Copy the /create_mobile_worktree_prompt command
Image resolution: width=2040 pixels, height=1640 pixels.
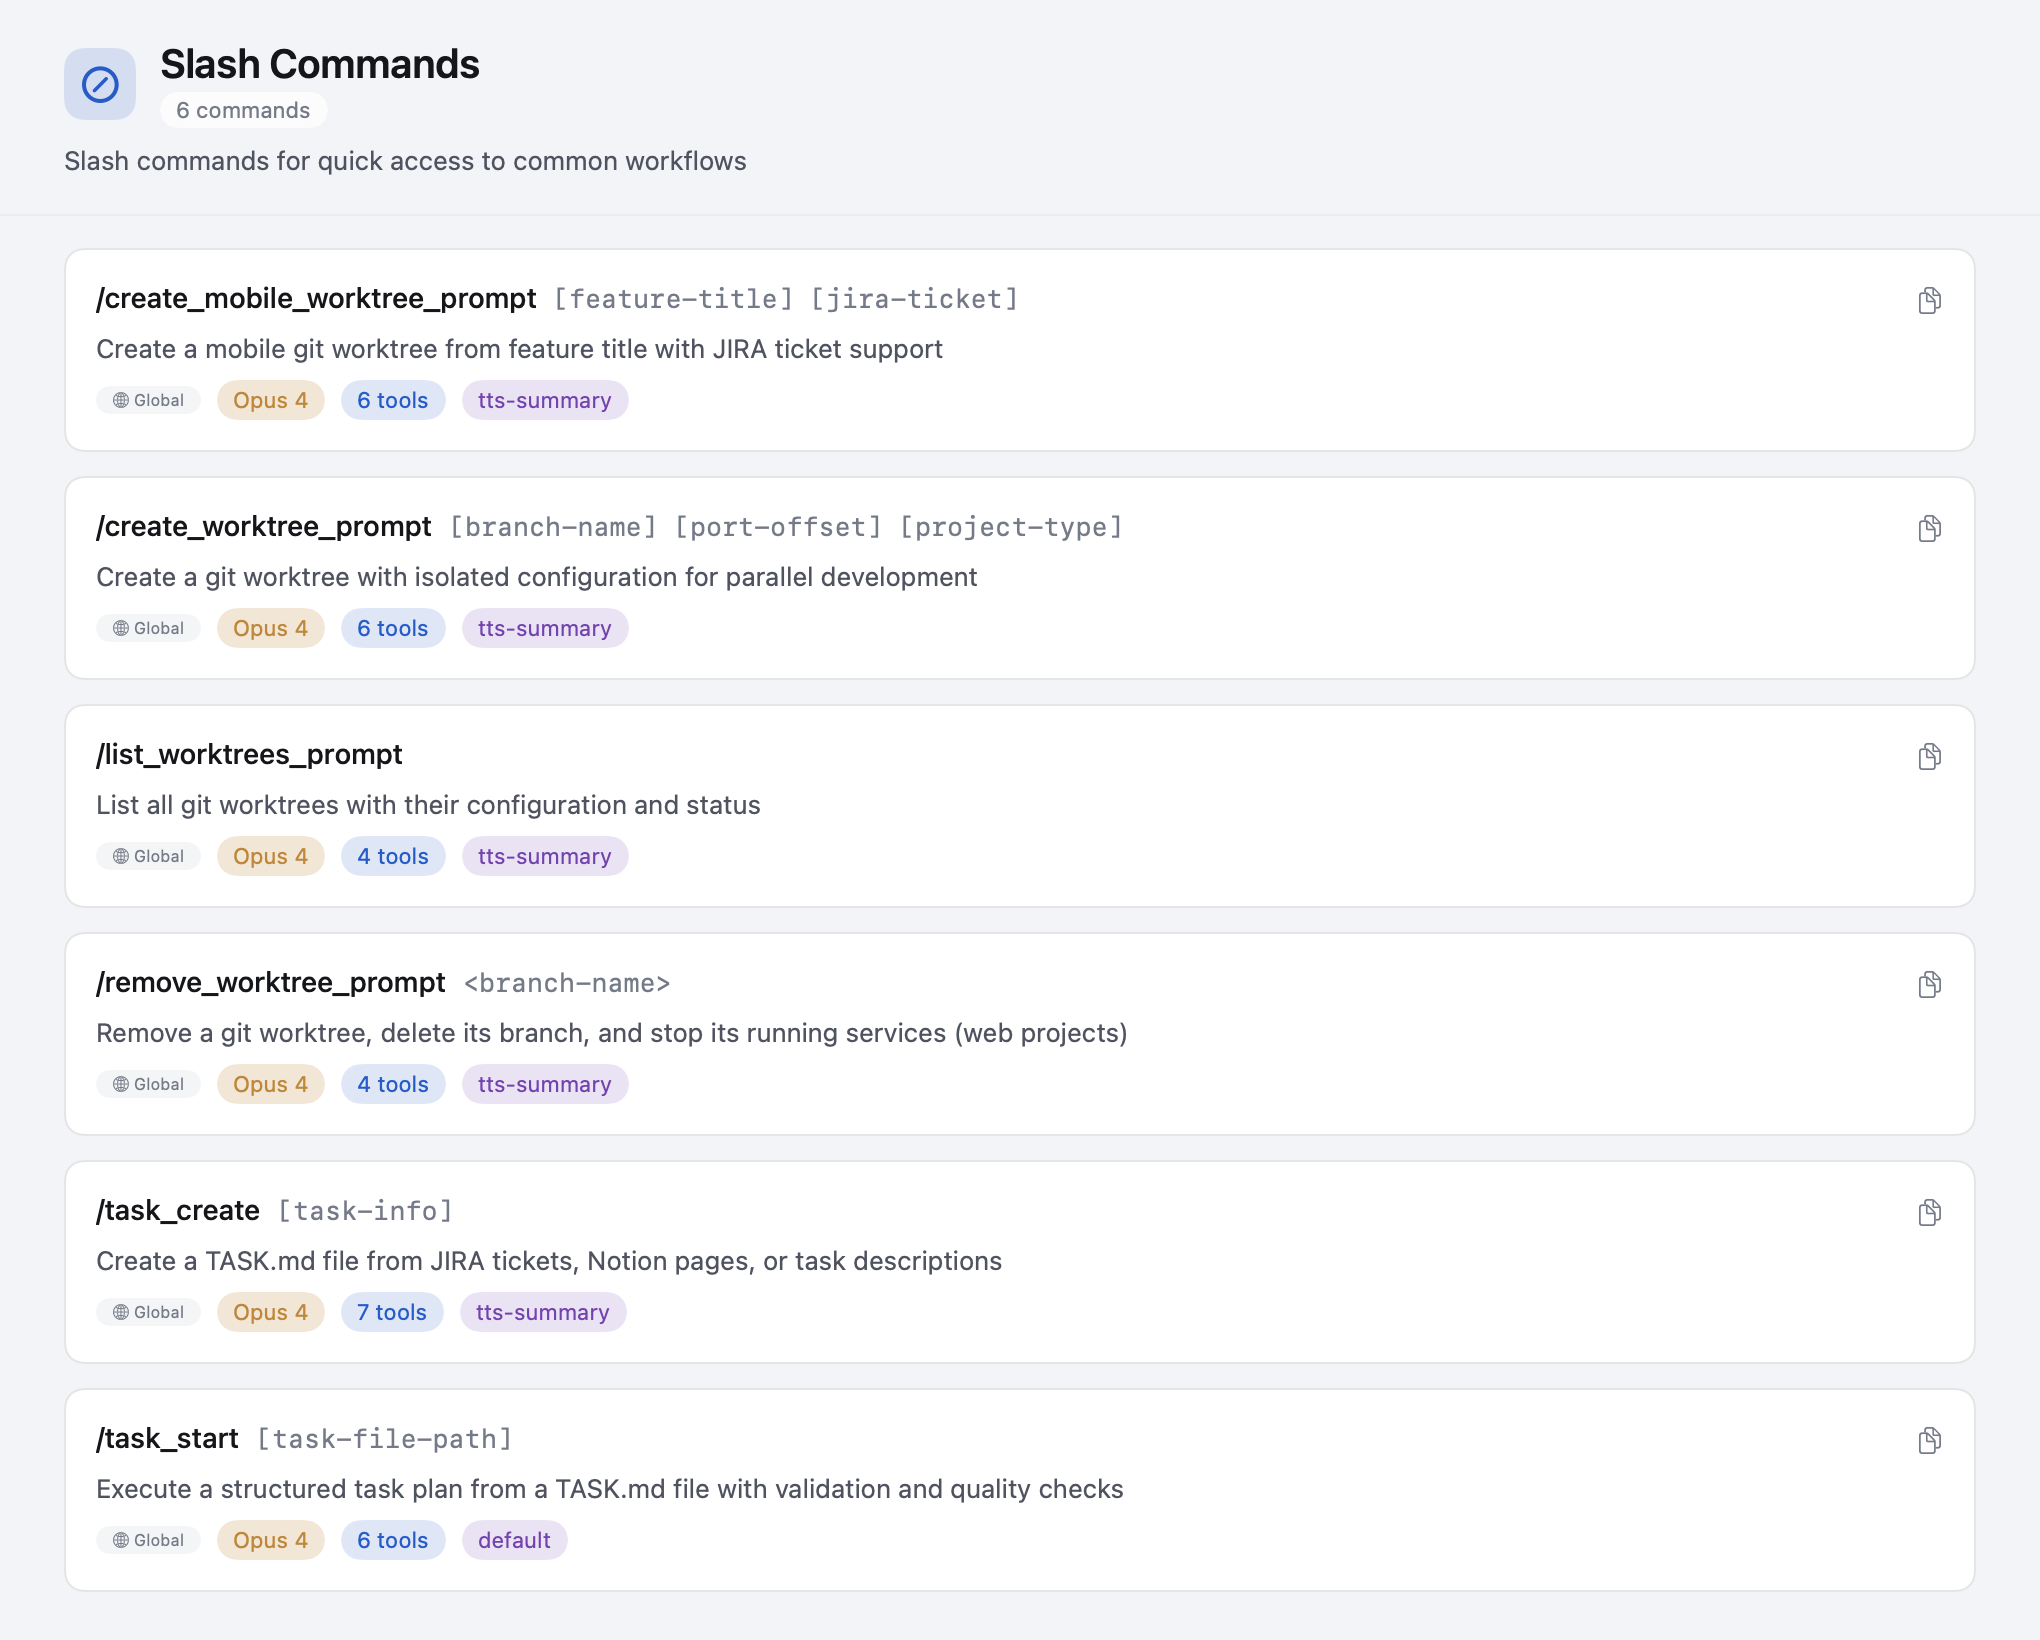pyautogui.click(x=1929, y=300)
